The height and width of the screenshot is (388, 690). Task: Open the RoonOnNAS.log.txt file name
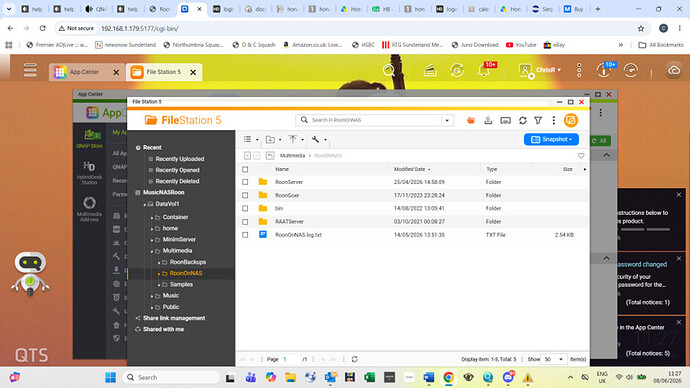[x=298, y=235]
